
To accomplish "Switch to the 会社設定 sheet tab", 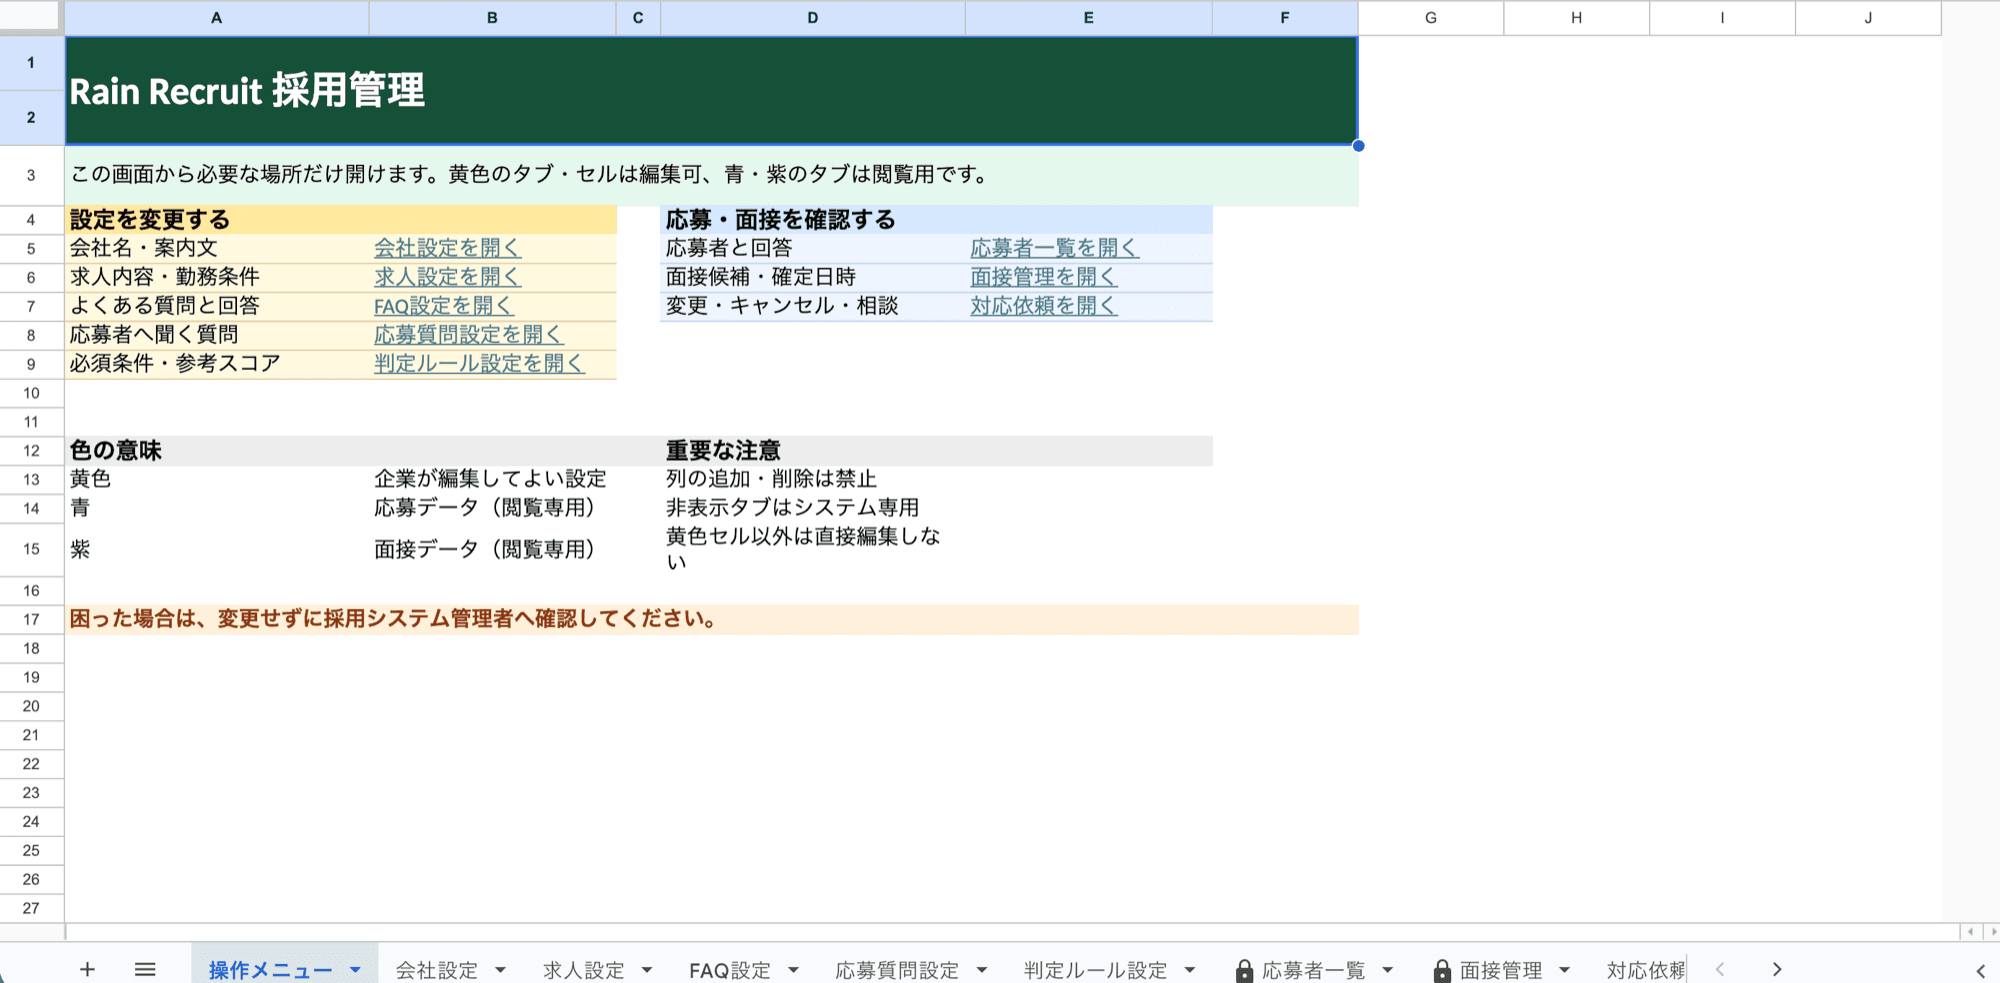I will click(437, 970).
